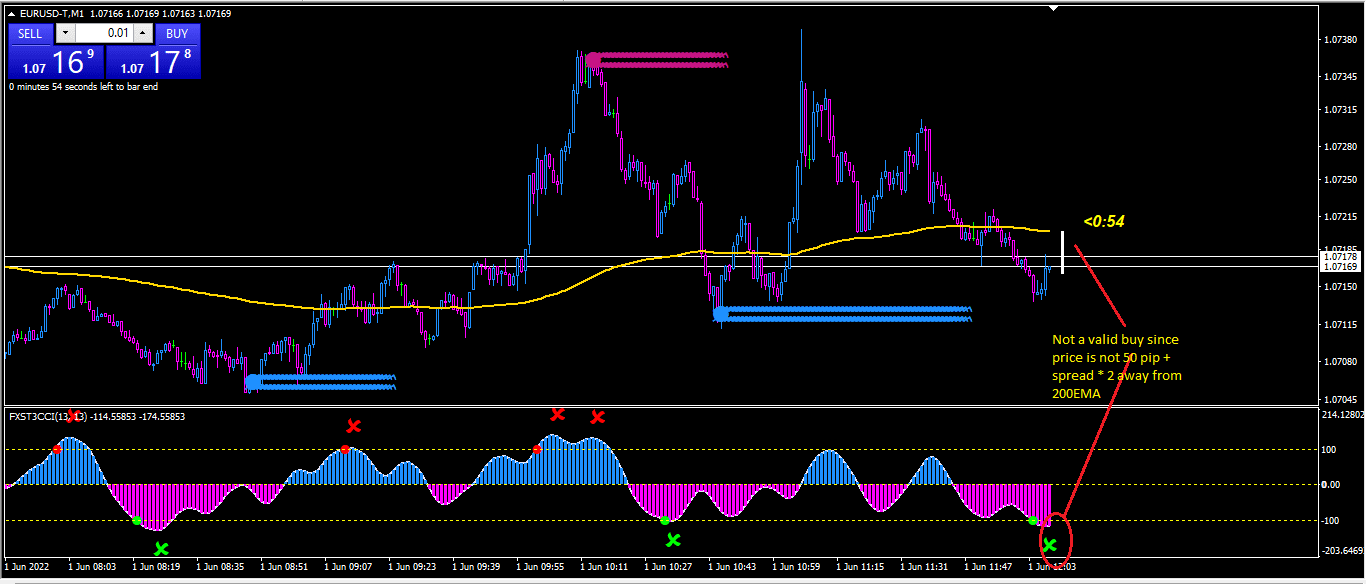Click the SELL button
This screenshot has height=584, width=1366.
pos(30,33)
